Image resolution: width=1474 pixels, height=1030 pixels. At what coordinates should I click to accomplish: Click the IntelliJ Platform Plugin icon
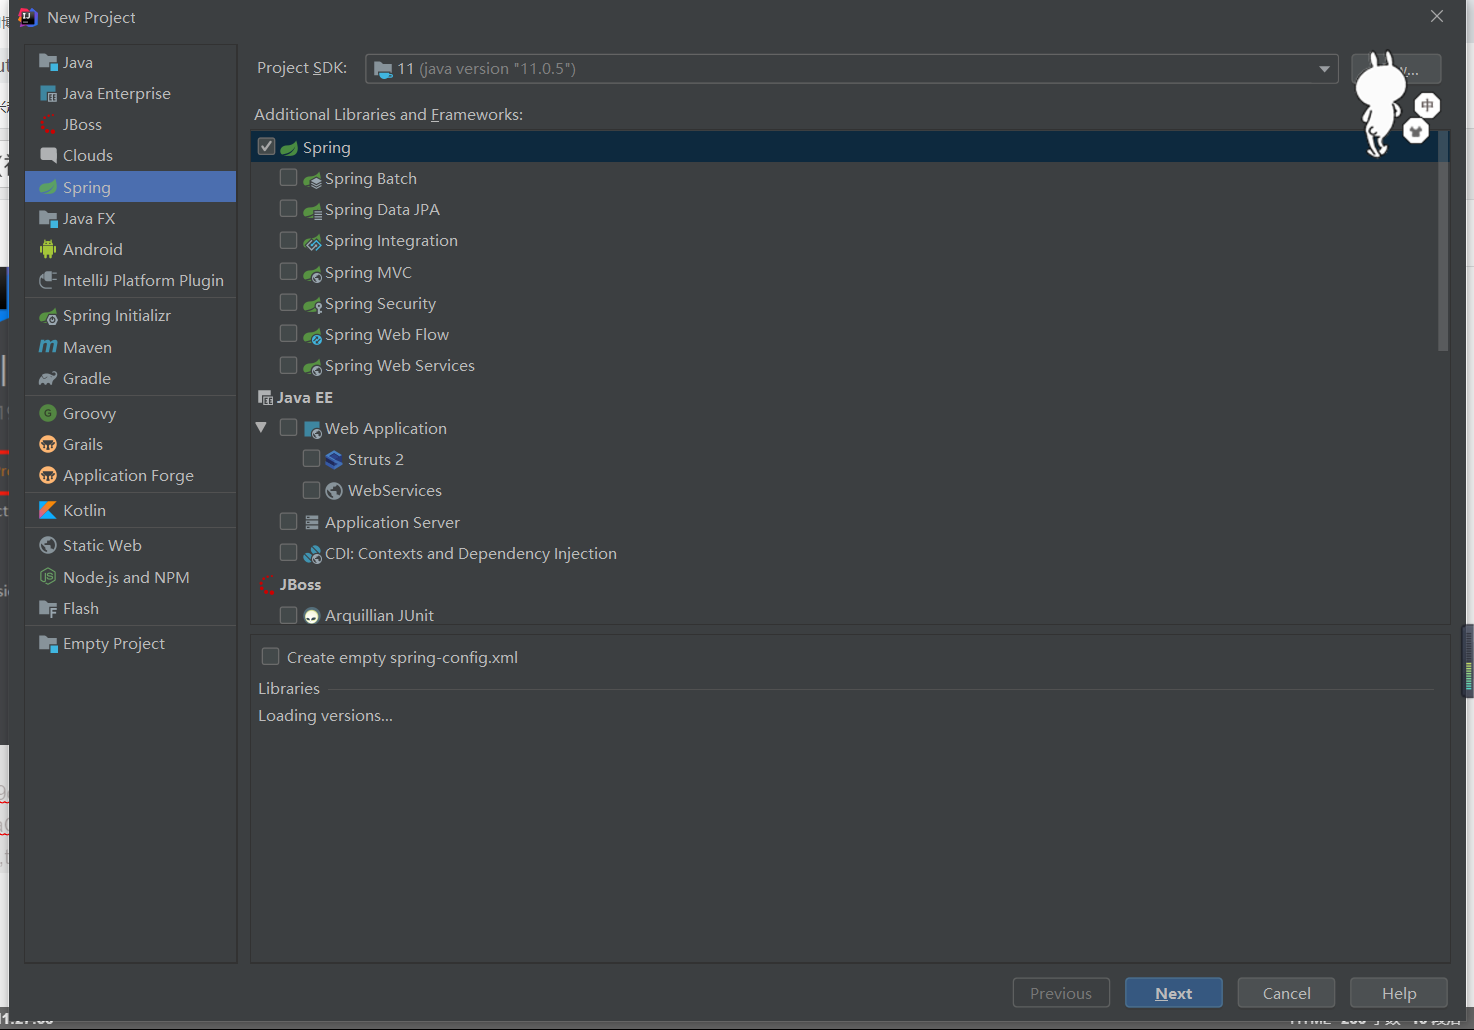(x=48, y=280)
